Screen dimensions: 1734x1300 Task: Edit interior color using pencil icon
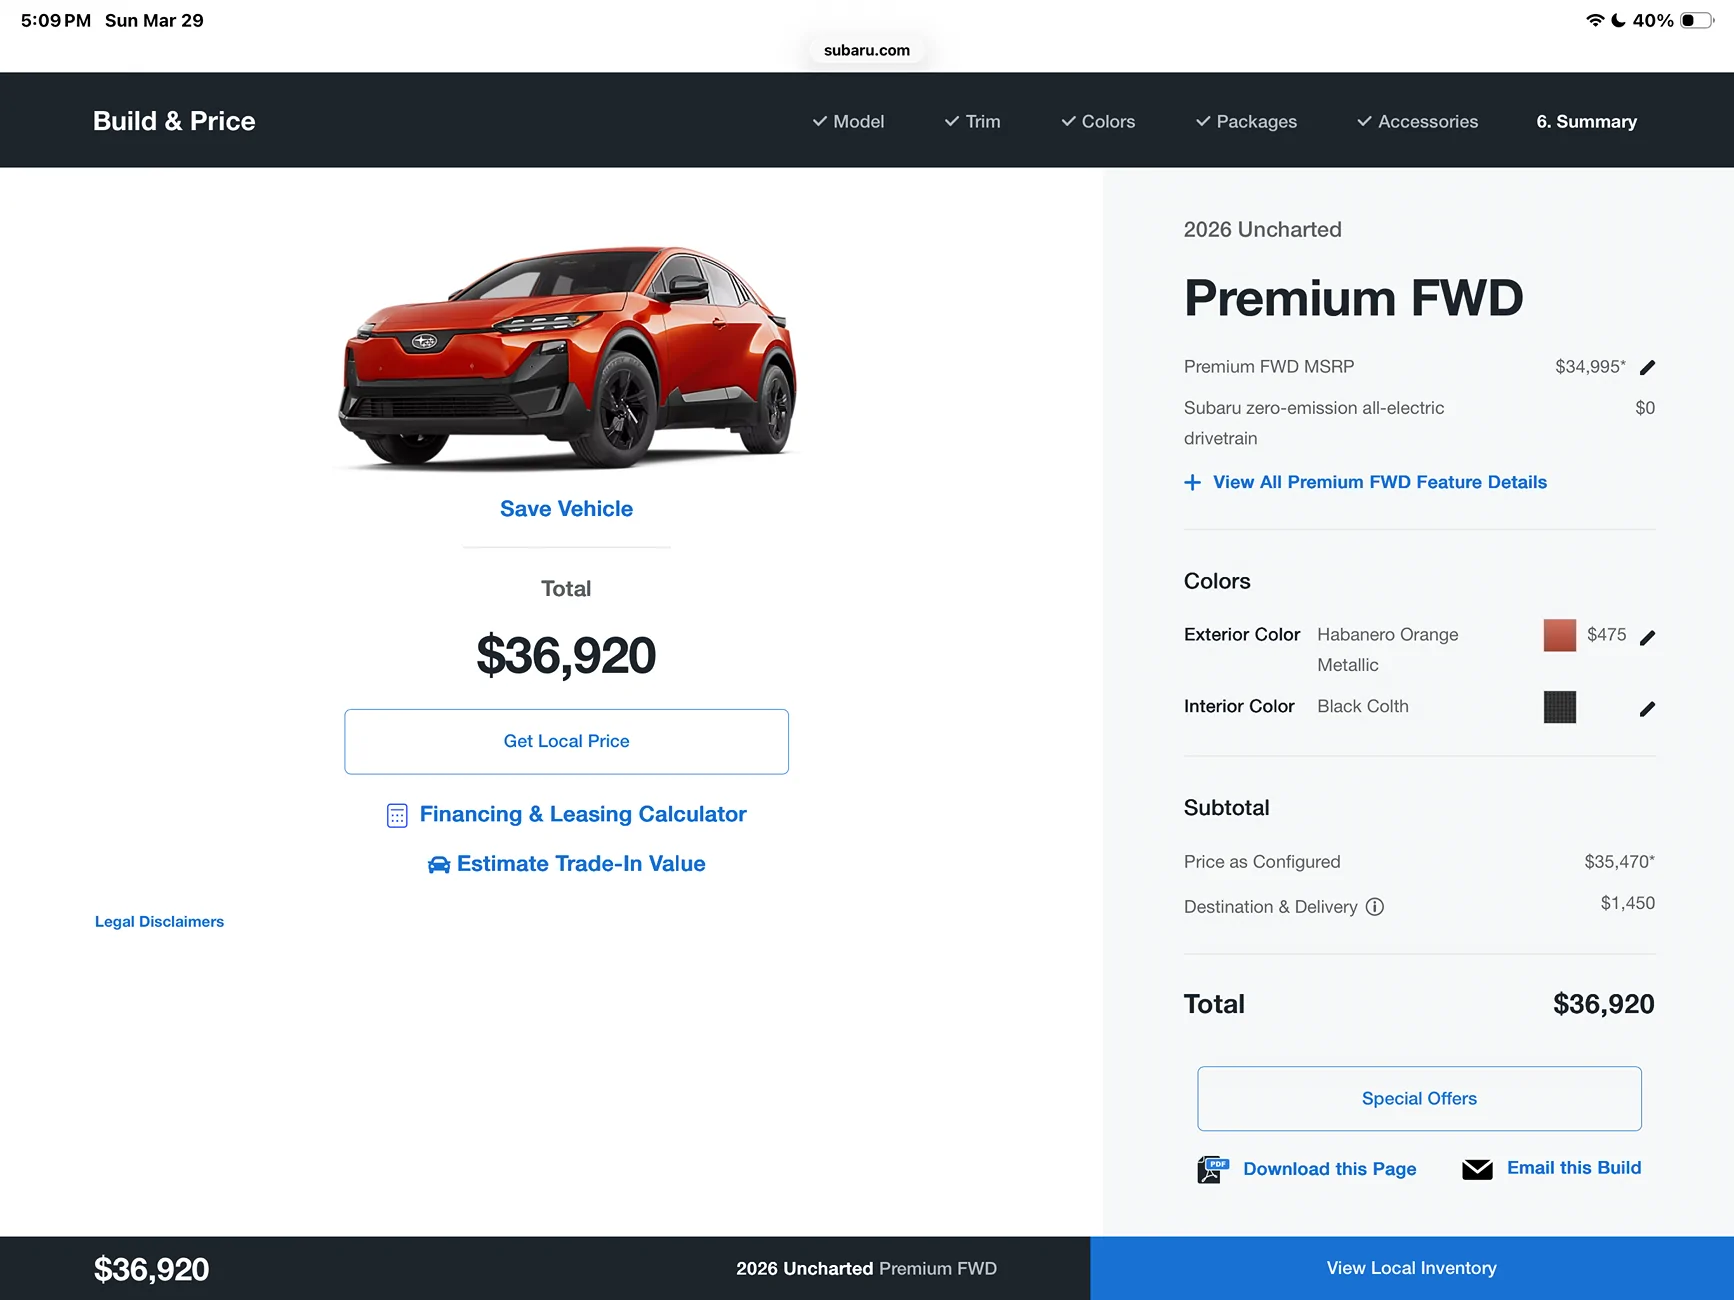click(1648, 709)
